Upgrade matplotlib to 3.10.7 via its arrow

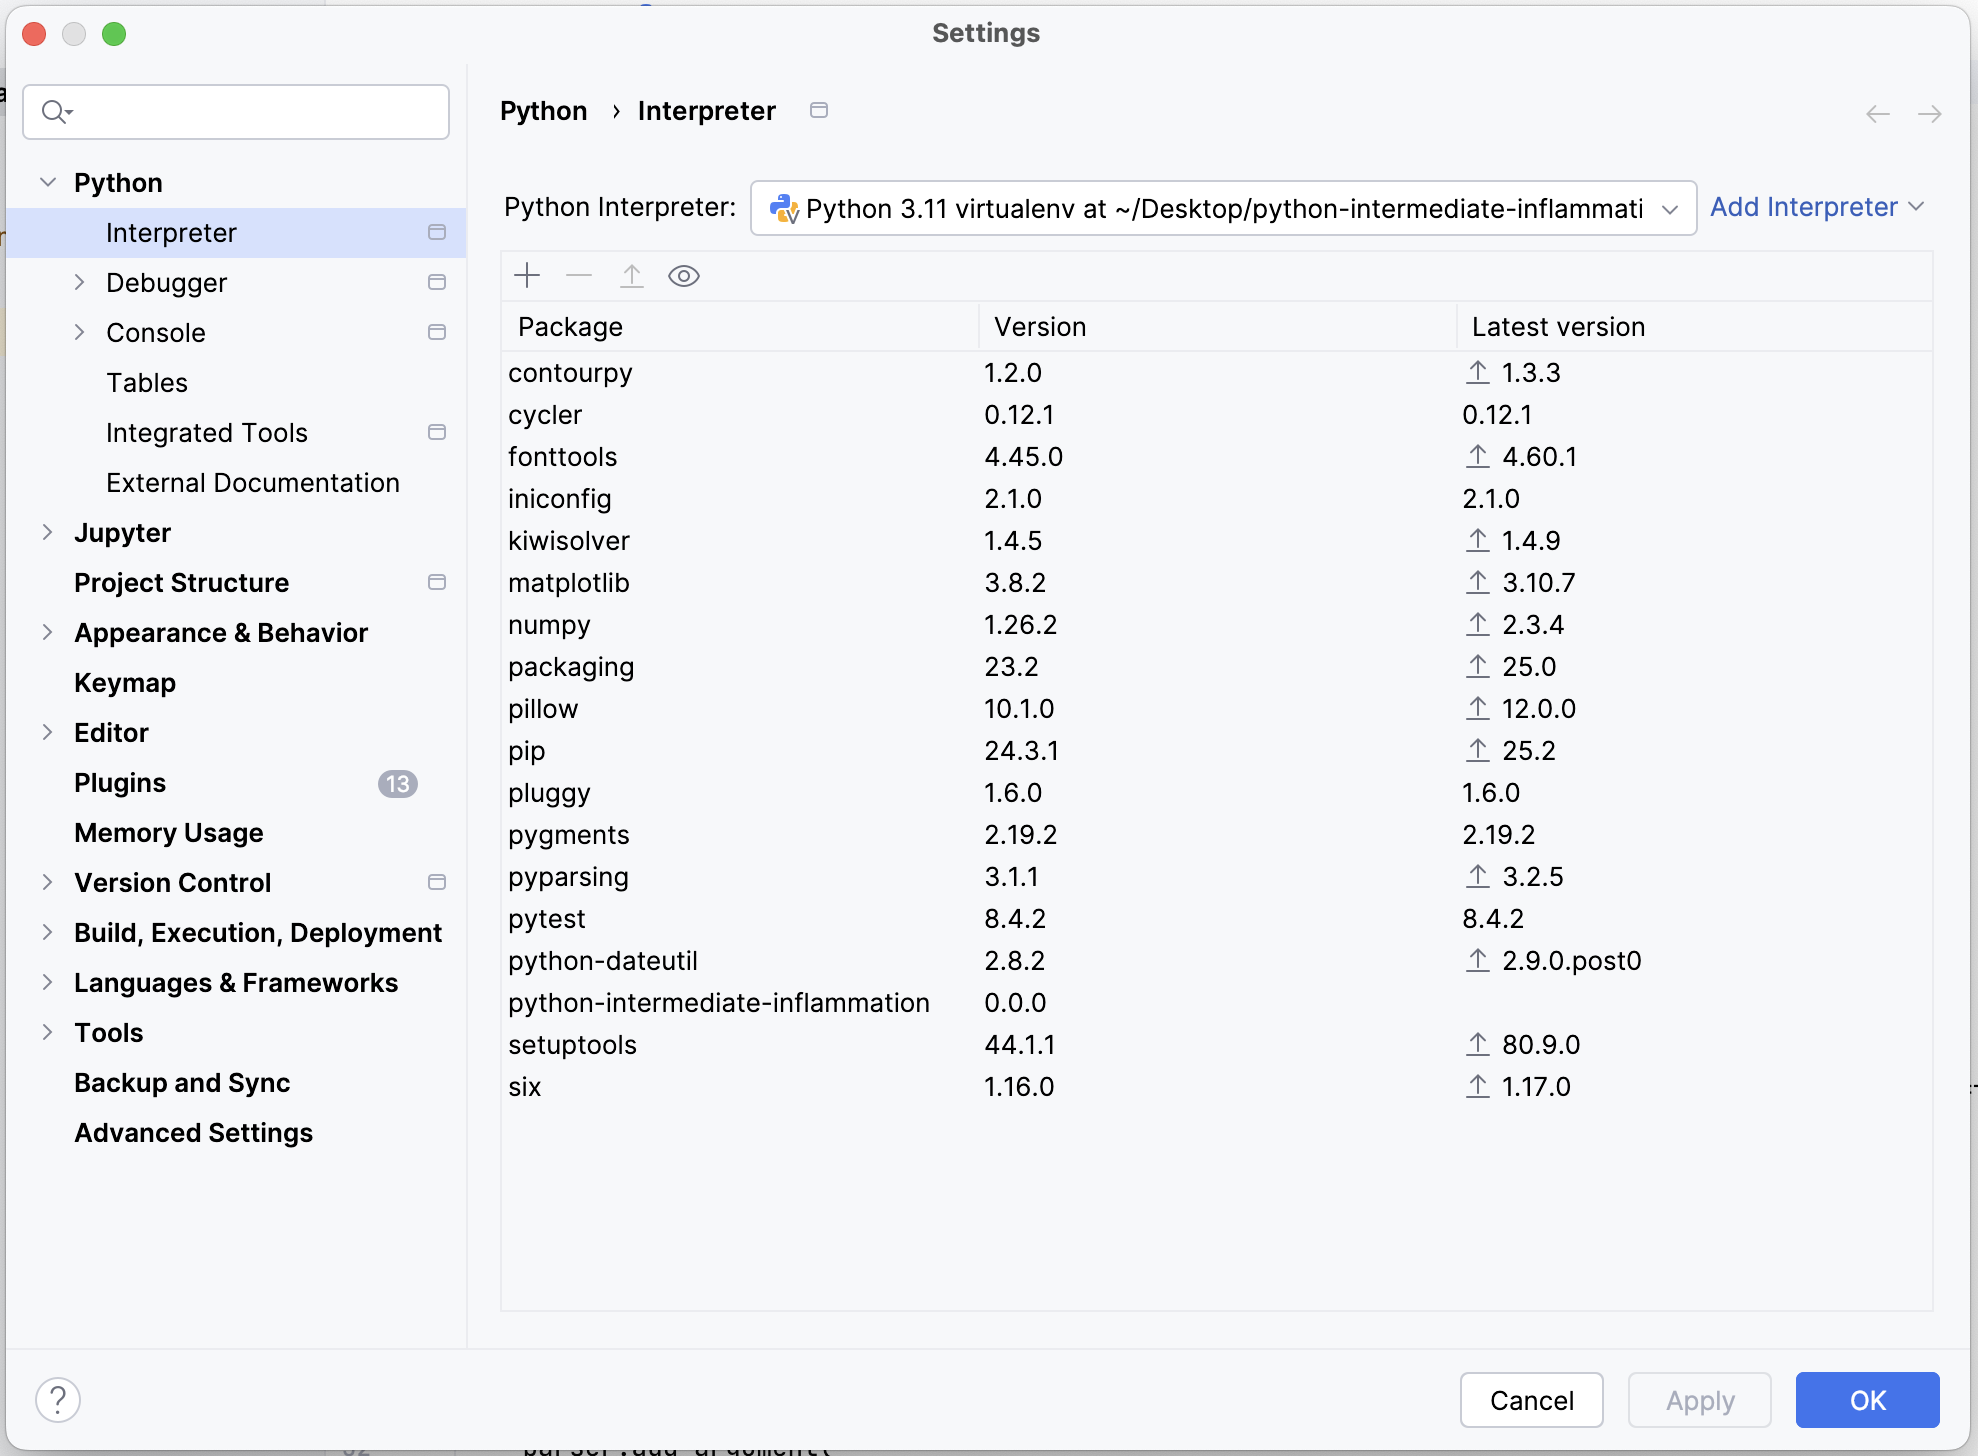[x=1479, y=582]
